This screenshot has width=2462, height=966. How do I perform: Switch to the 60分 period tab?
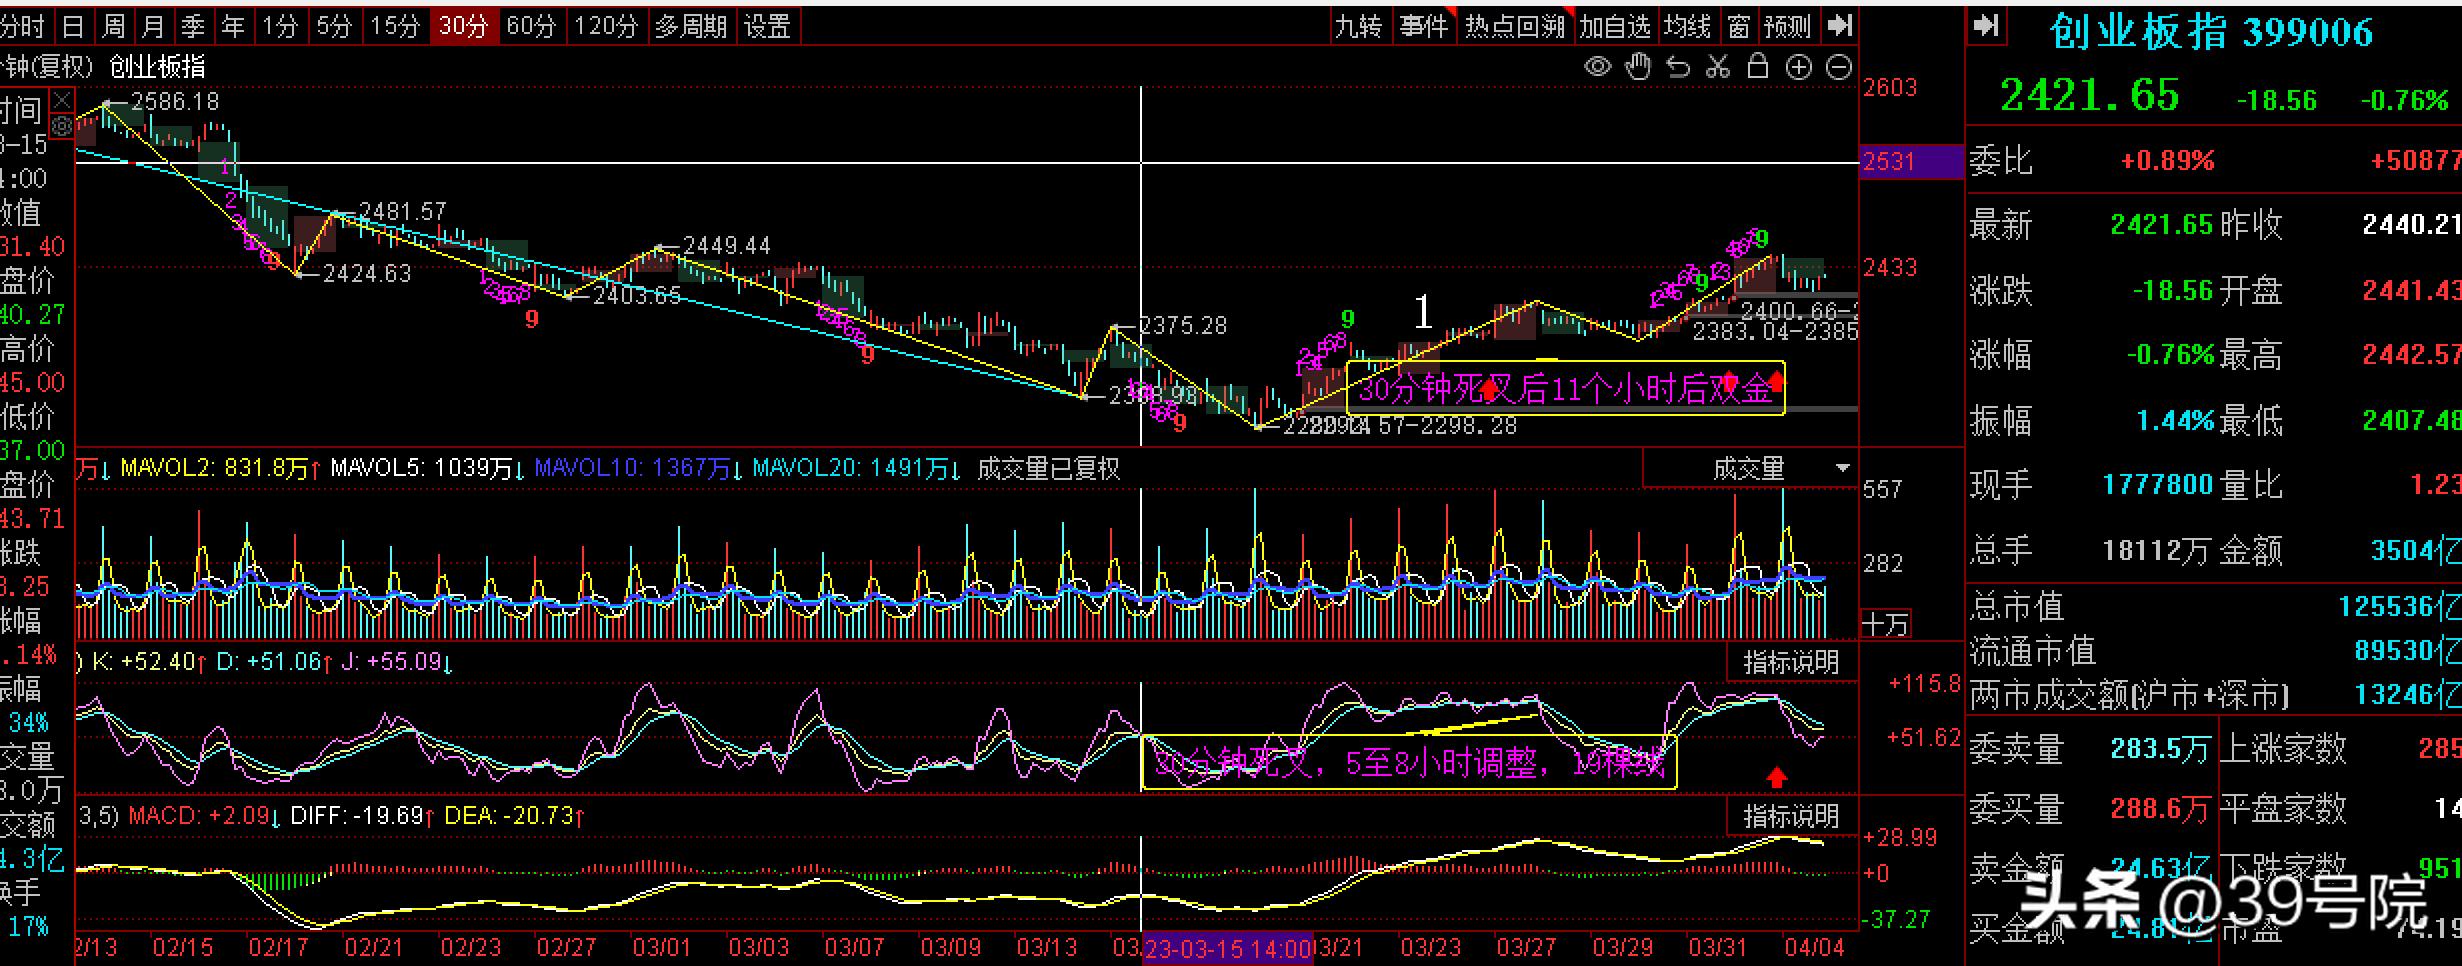[531, 26]
